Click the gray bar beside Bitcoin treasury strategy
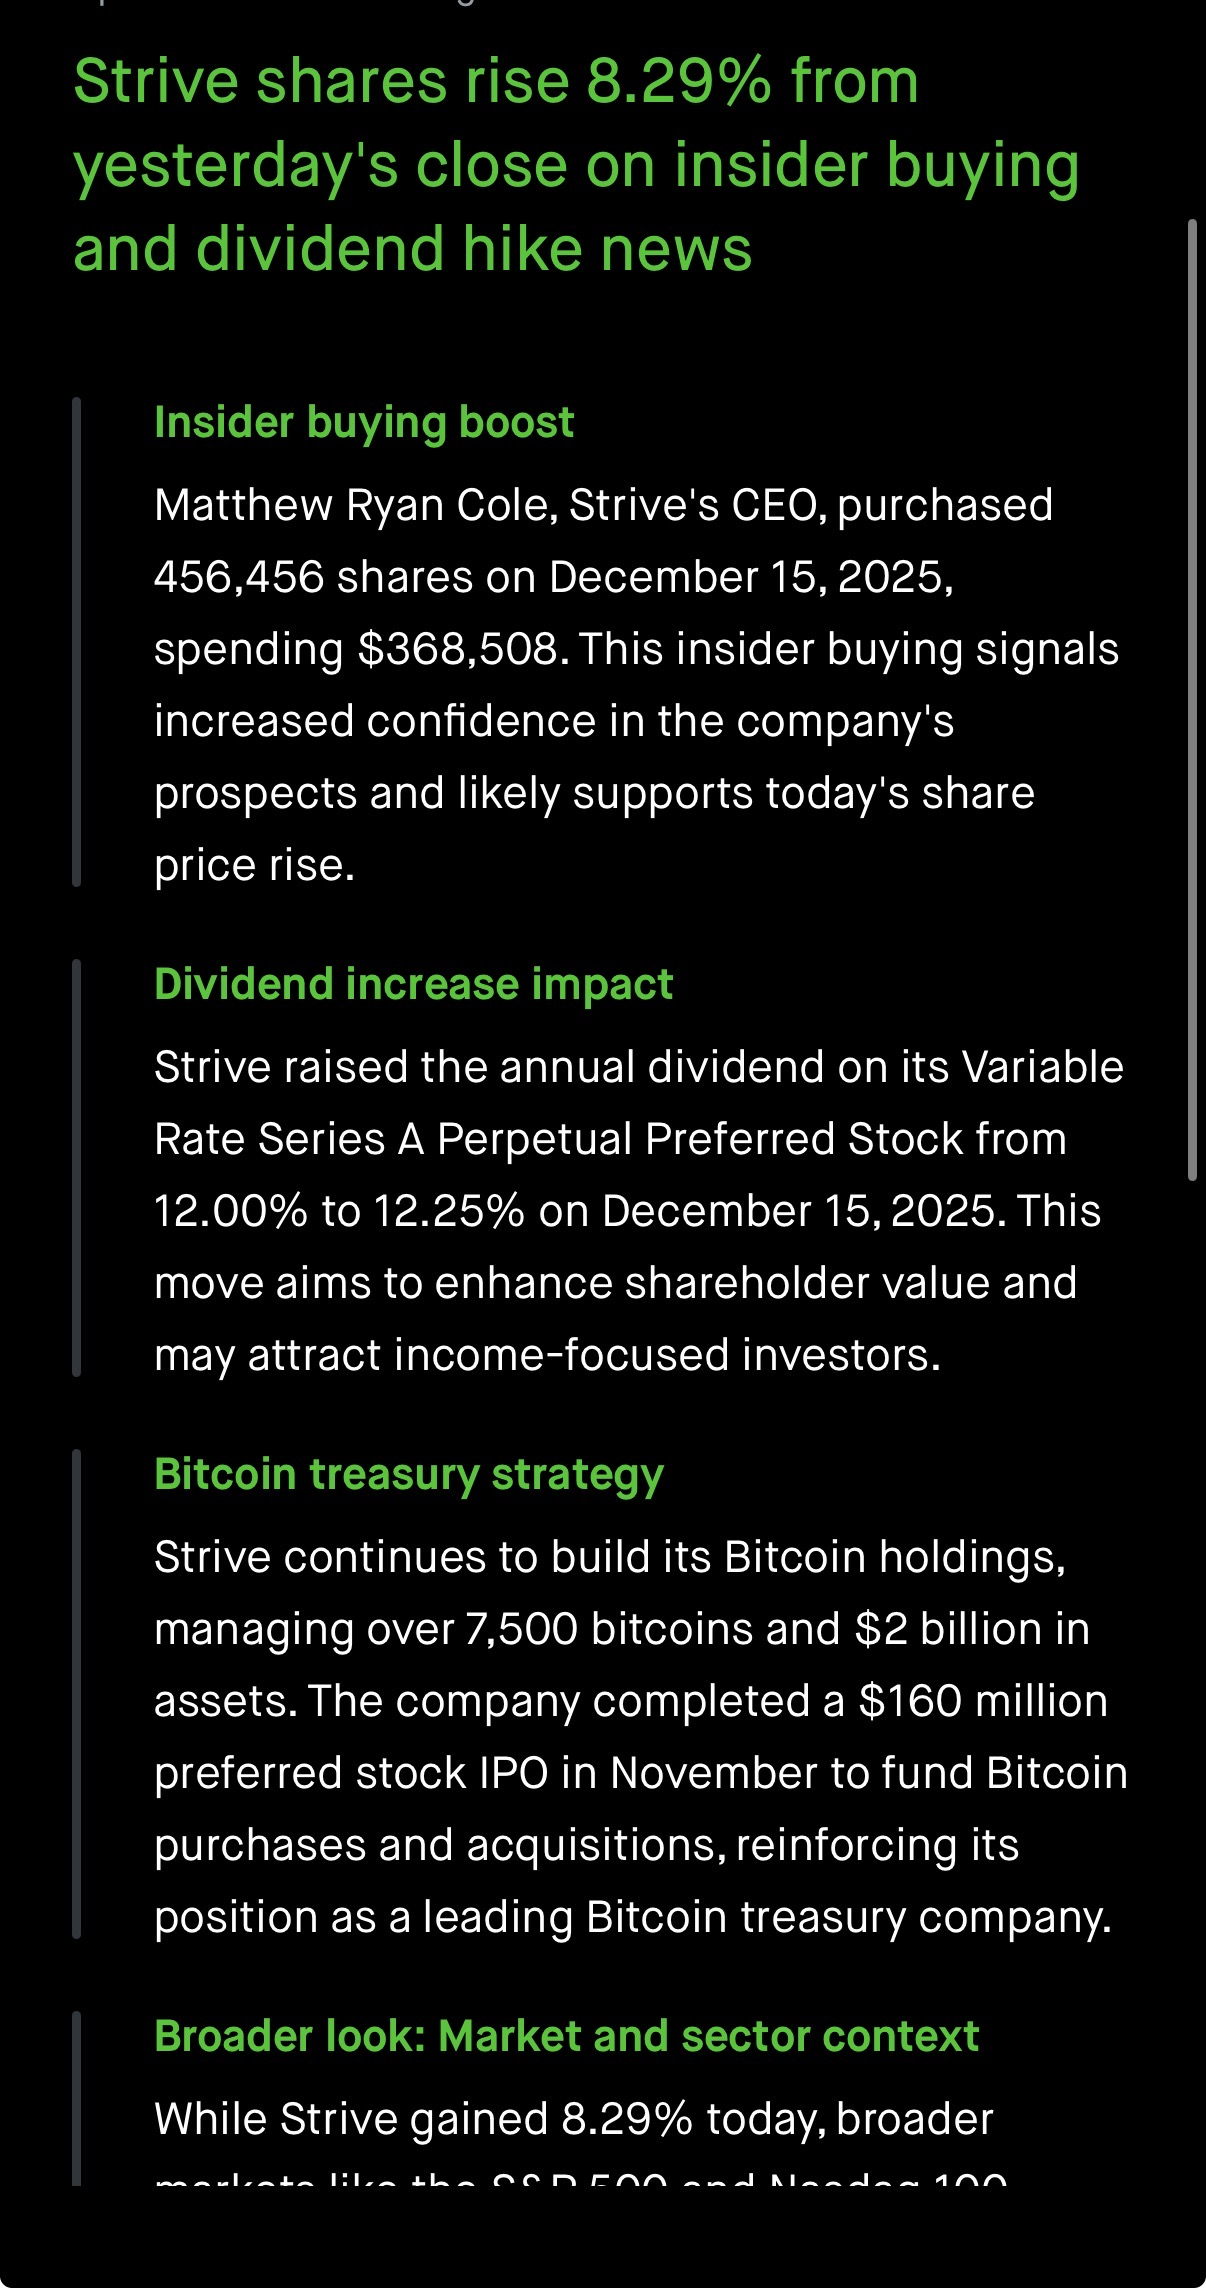Viewport: 1206px width, 2288px height. click(x=76, y=1694)
